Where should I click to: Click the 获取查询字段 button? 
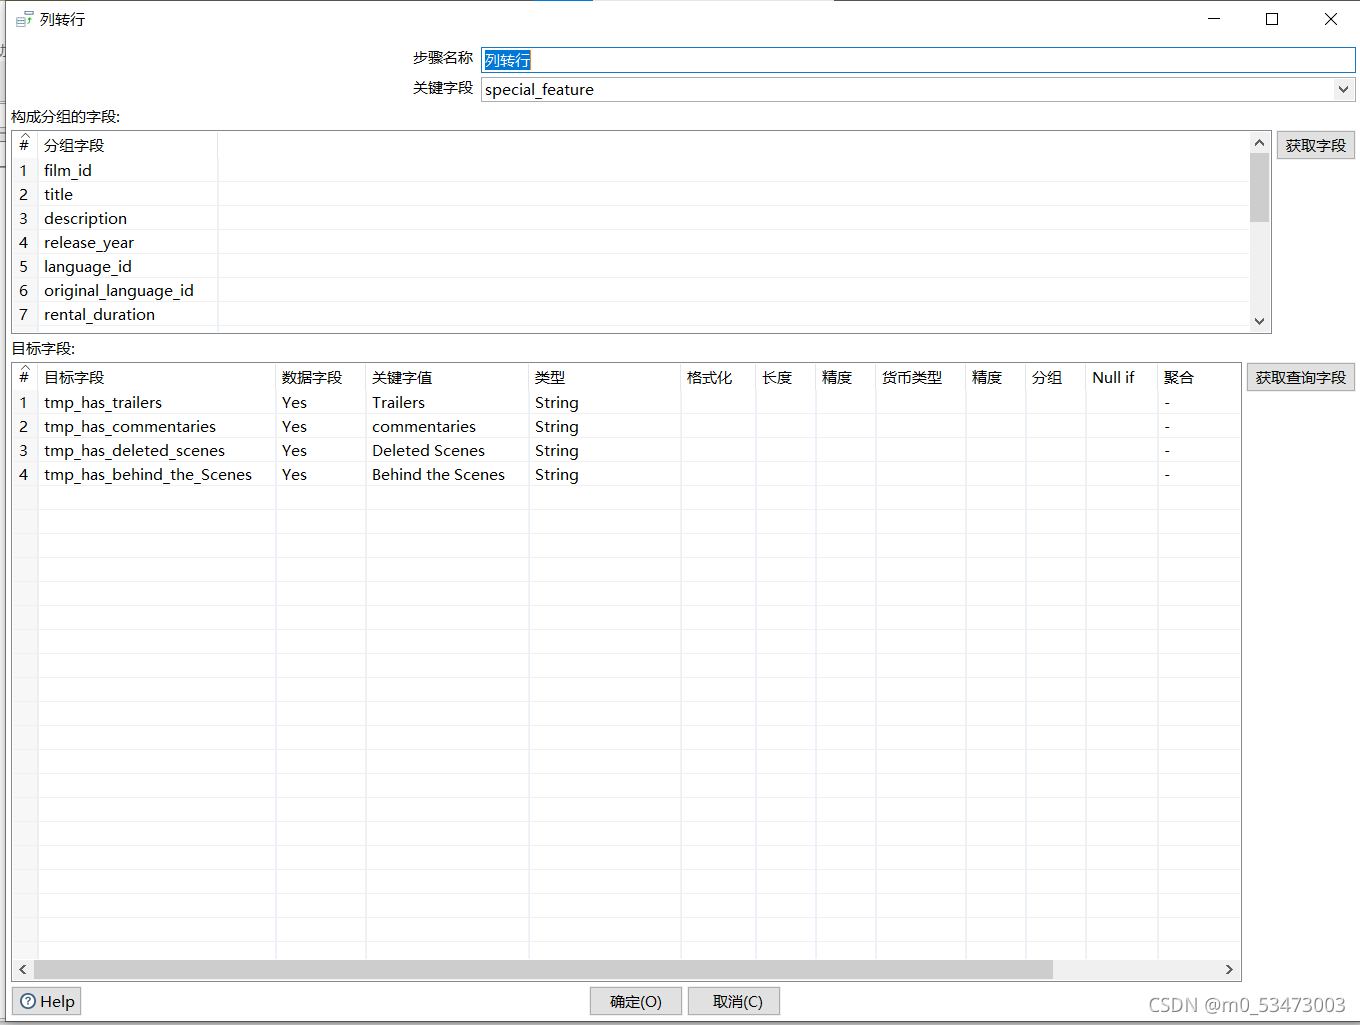click(x=1300, y=377)
